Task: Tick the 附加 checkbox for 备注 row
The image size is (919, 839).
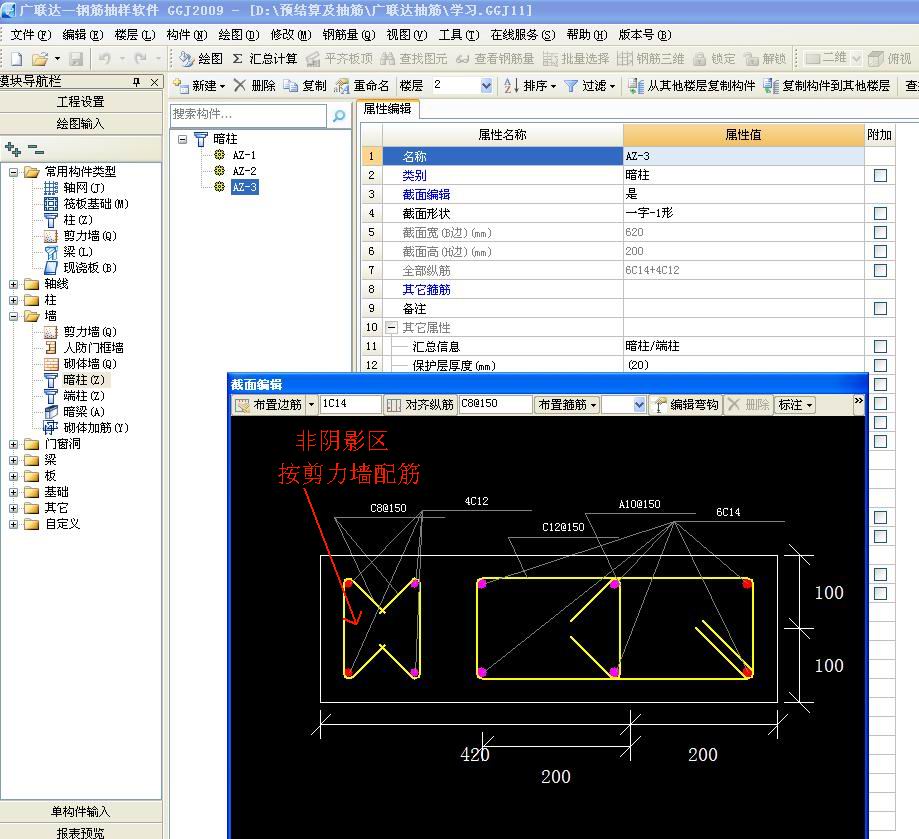Action: point(880,308)
